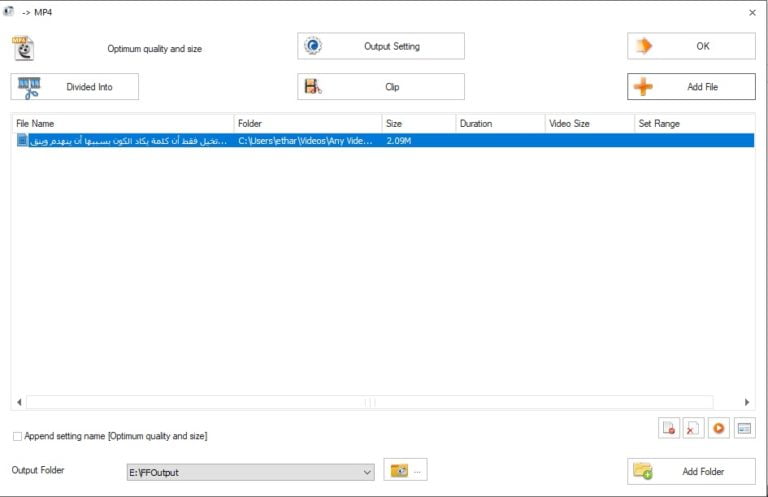768x497 pixels.
Task: Click the MP4 format icon
Action: point(23,47)
